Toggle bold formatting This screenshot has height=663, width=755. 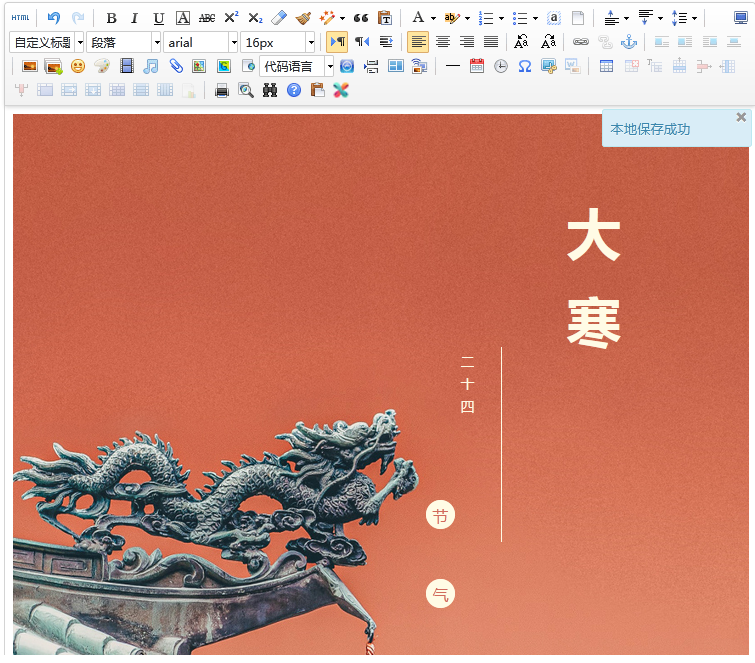(111, 18)
